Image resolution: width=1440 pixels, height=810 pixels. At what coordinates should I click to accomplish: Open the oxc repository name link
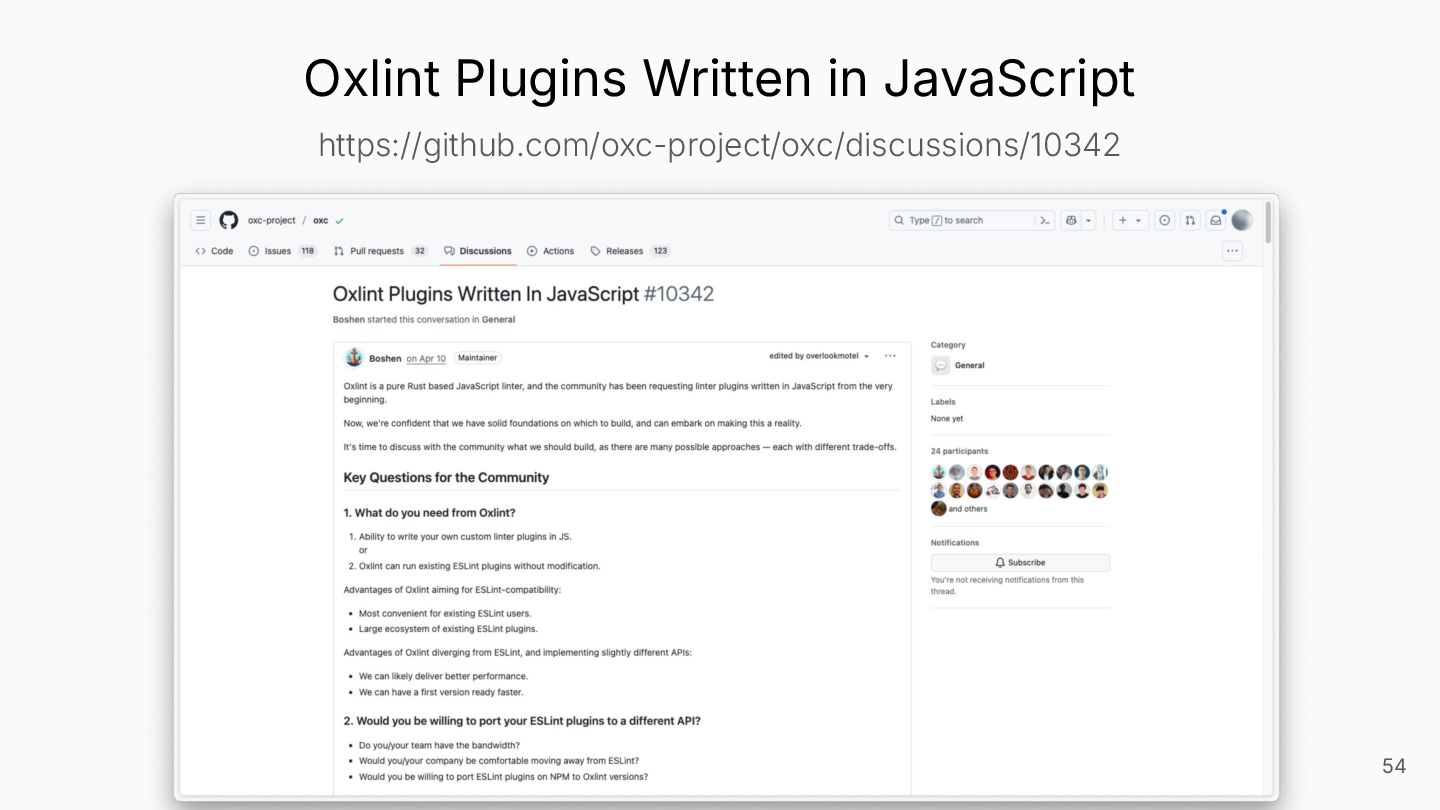point(320,220)
